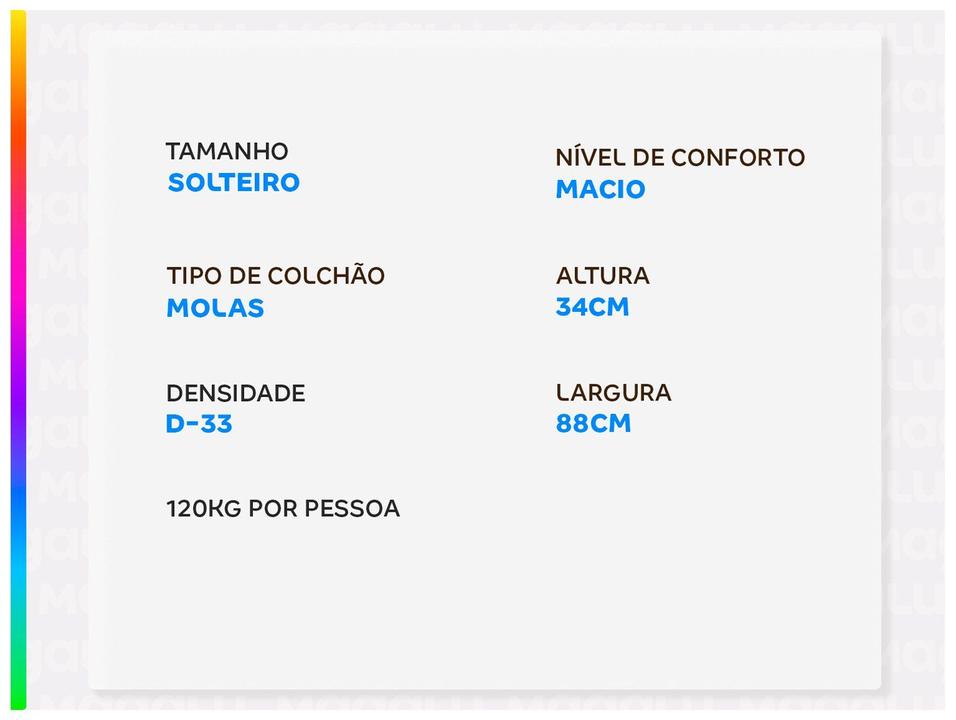Select the SOLTEIRO size value
Viewport: 956px width, 720px height.
(233, 183)
